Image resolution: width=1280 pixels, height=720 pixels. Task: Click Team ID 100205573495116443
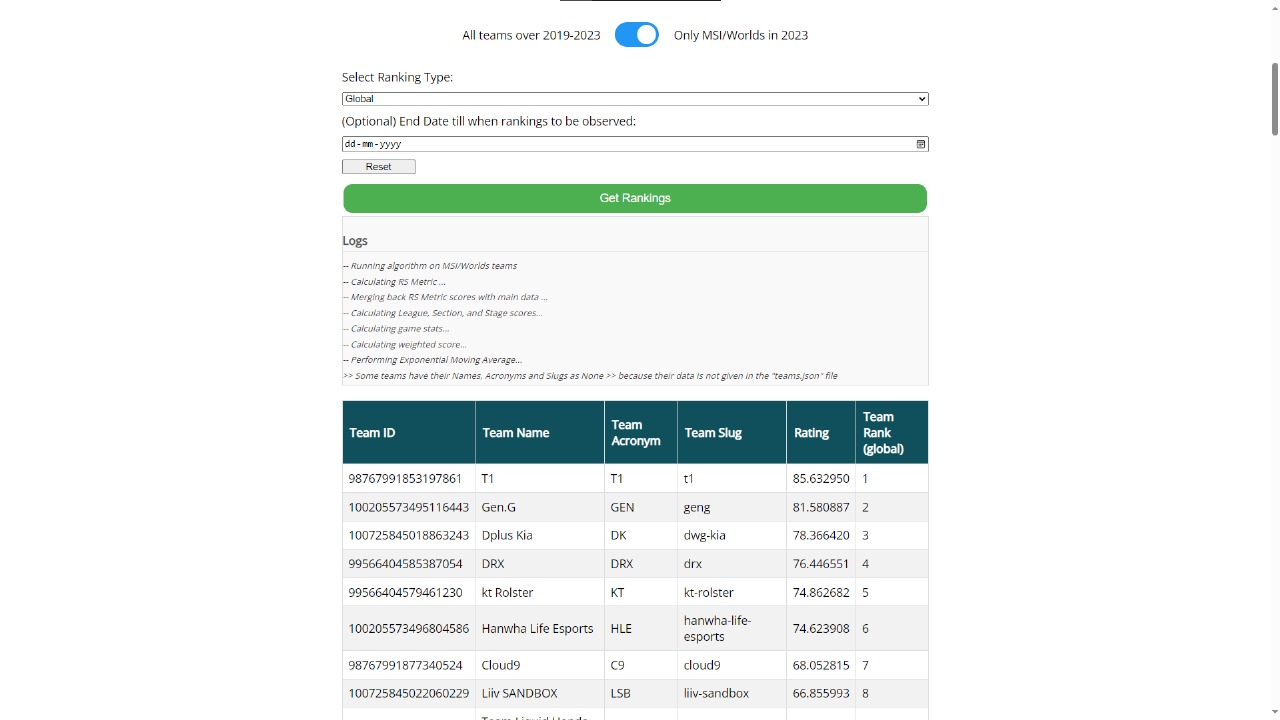(409, 507)
